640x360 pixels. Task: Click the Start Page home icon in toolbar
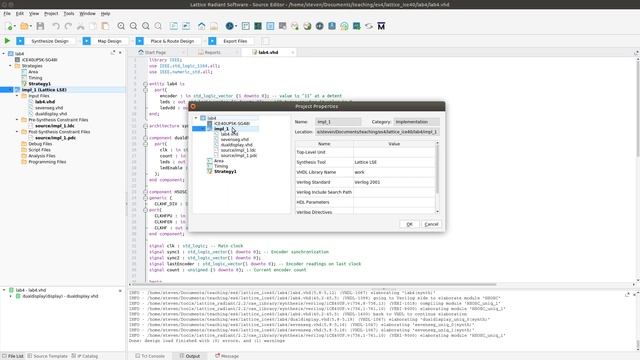point(202,26)
